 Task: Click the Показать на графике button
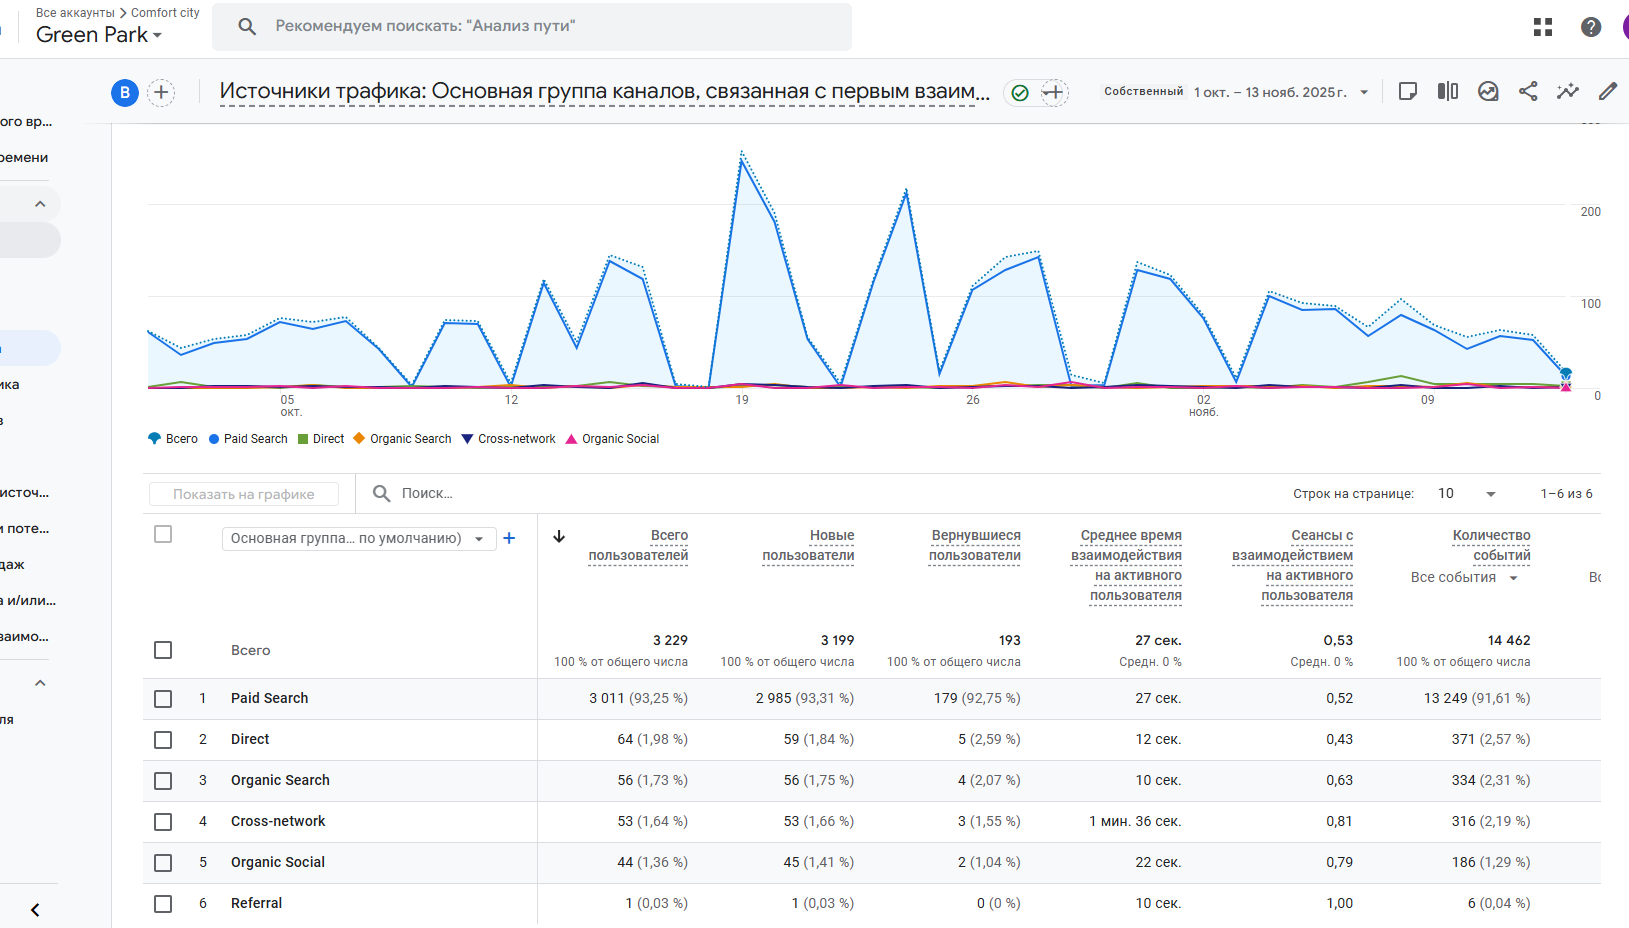[x=244, y=494]
